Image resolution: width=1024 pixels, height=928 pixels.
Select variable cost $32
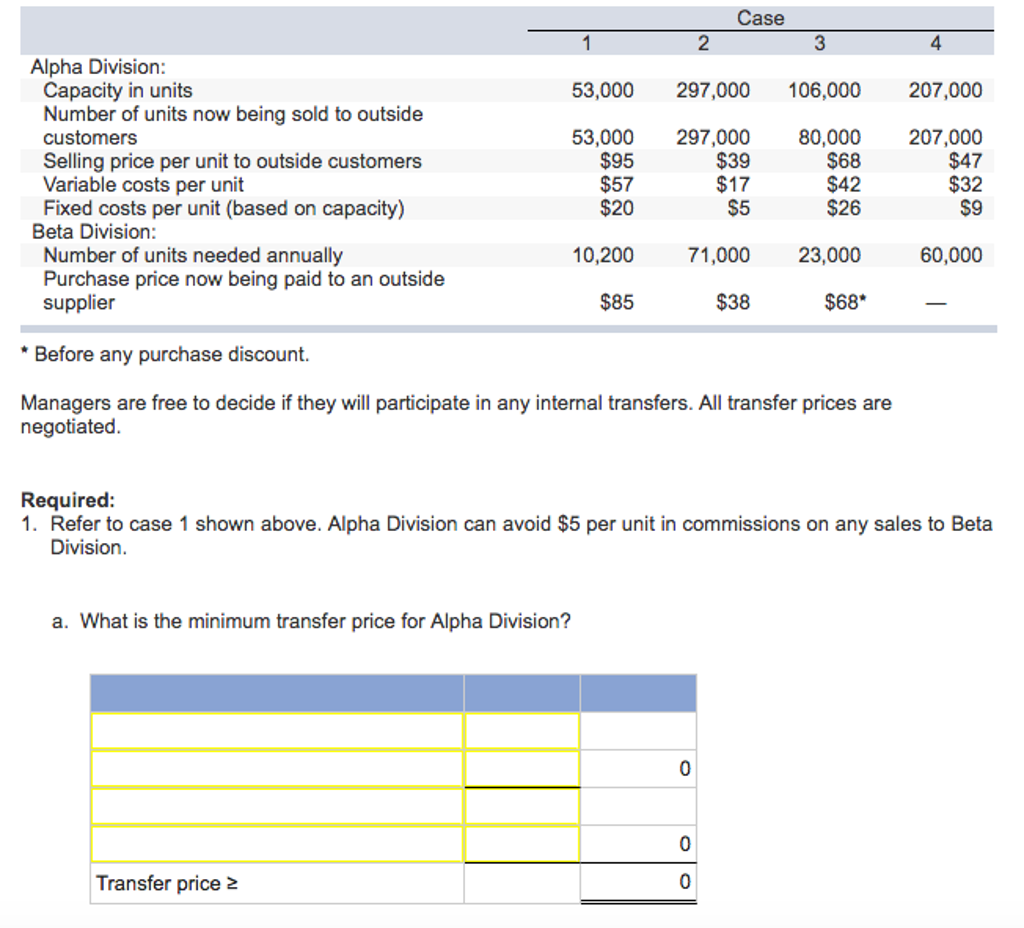pos(965,185)
